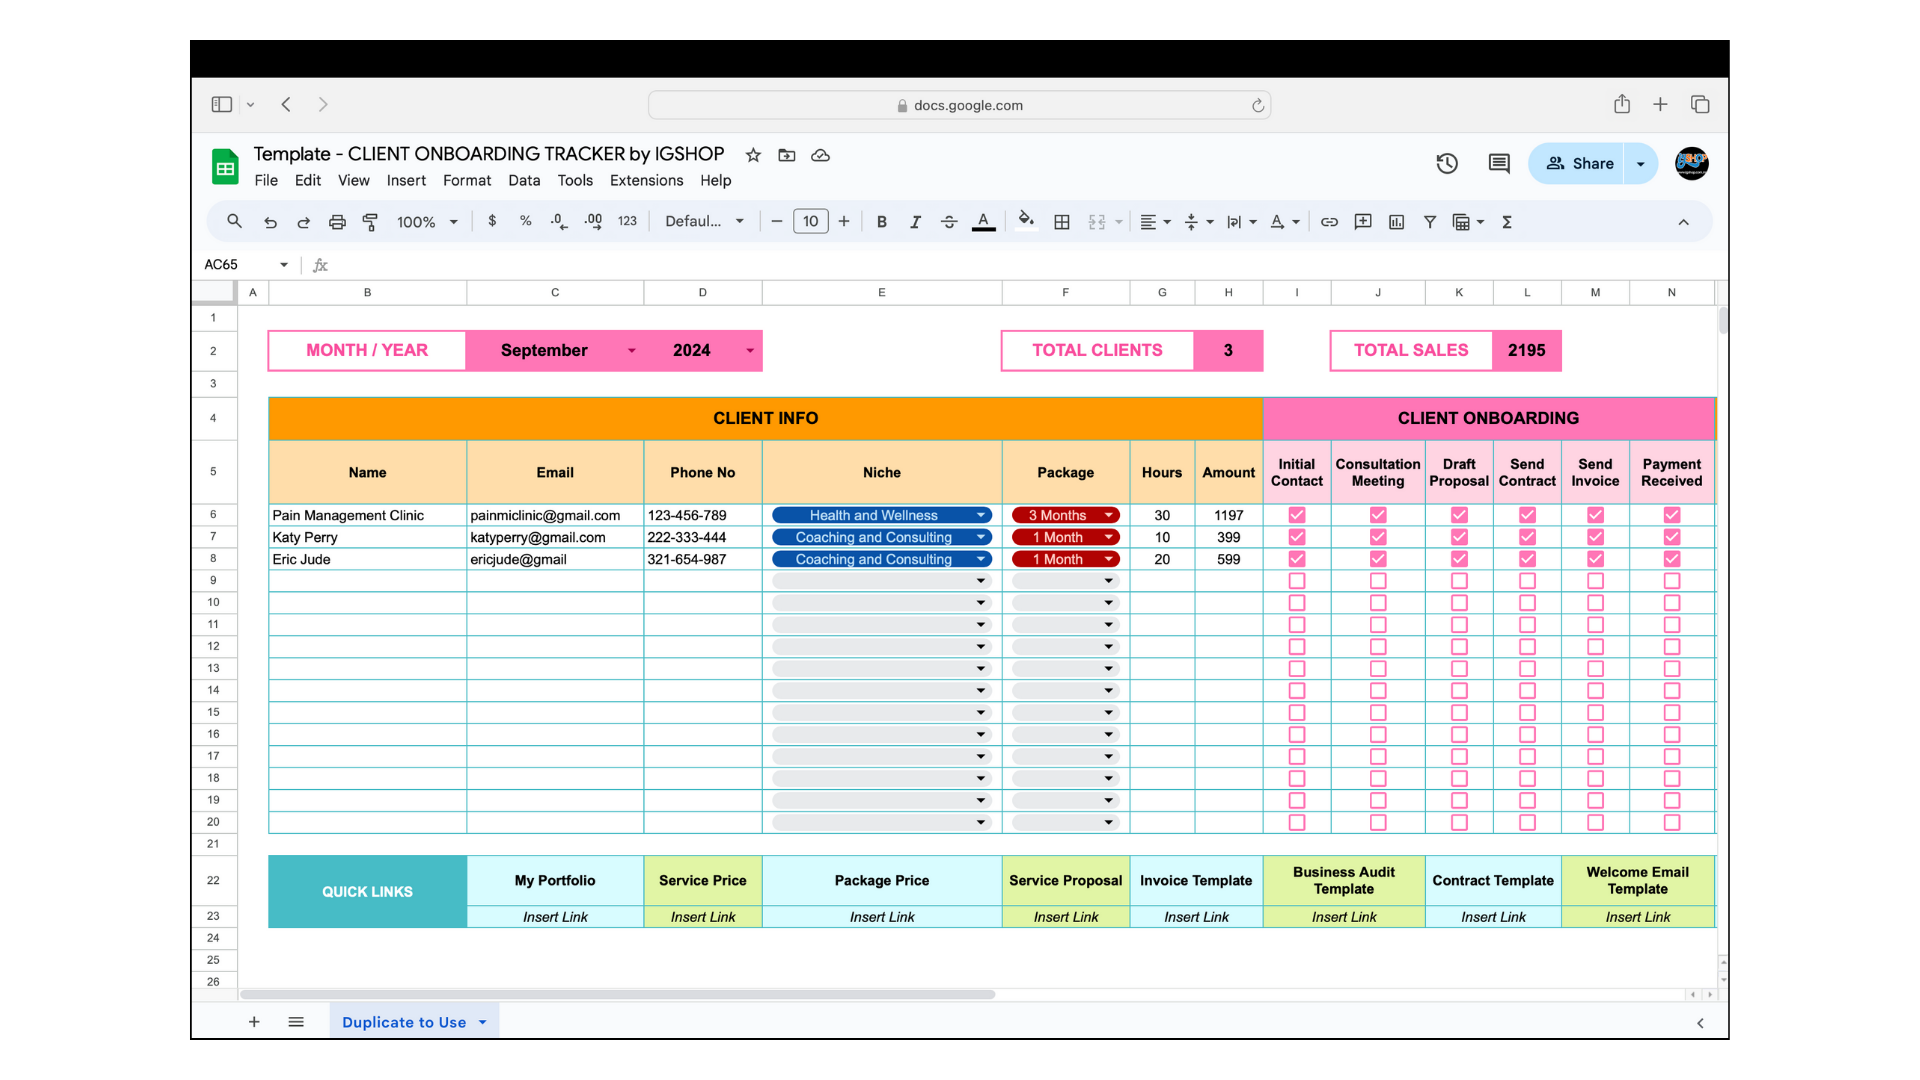Open the all sheets list button
Image resolution: width=1920 pixels, height=1080 pixels.
[296, 1022]
